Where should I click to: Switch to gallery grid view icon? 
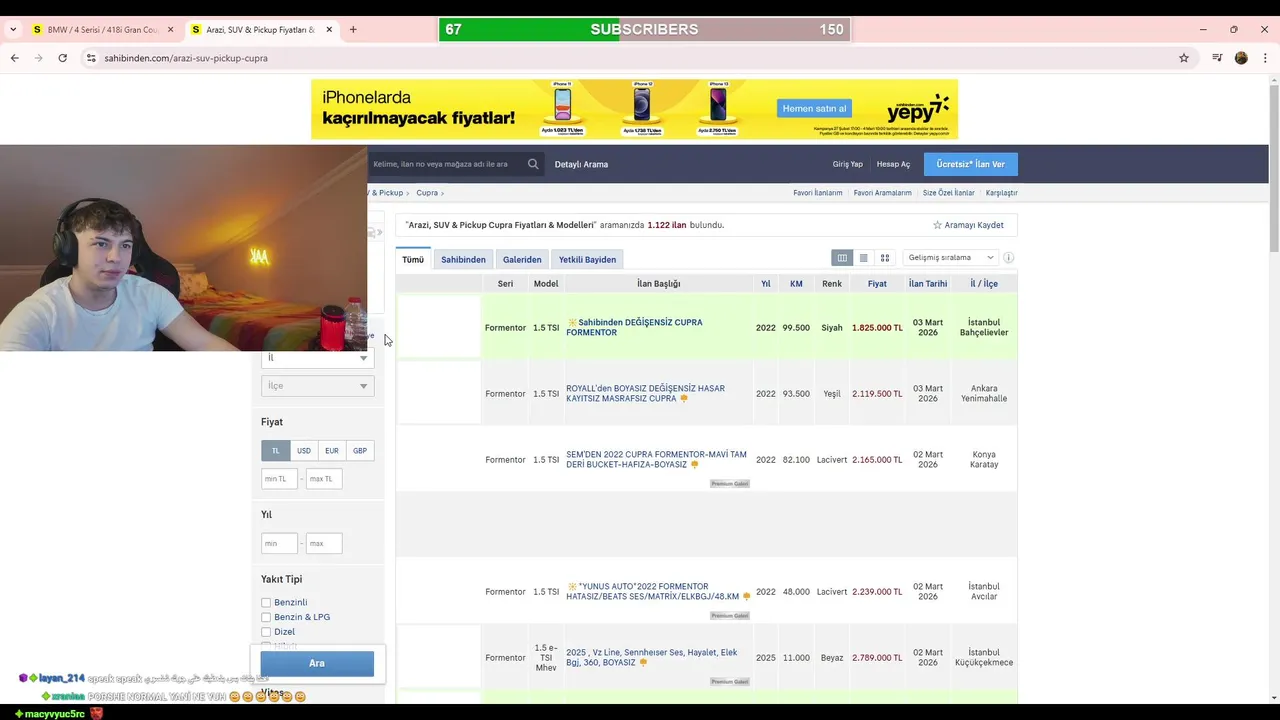pyautogui.click(x=885, y=258)
